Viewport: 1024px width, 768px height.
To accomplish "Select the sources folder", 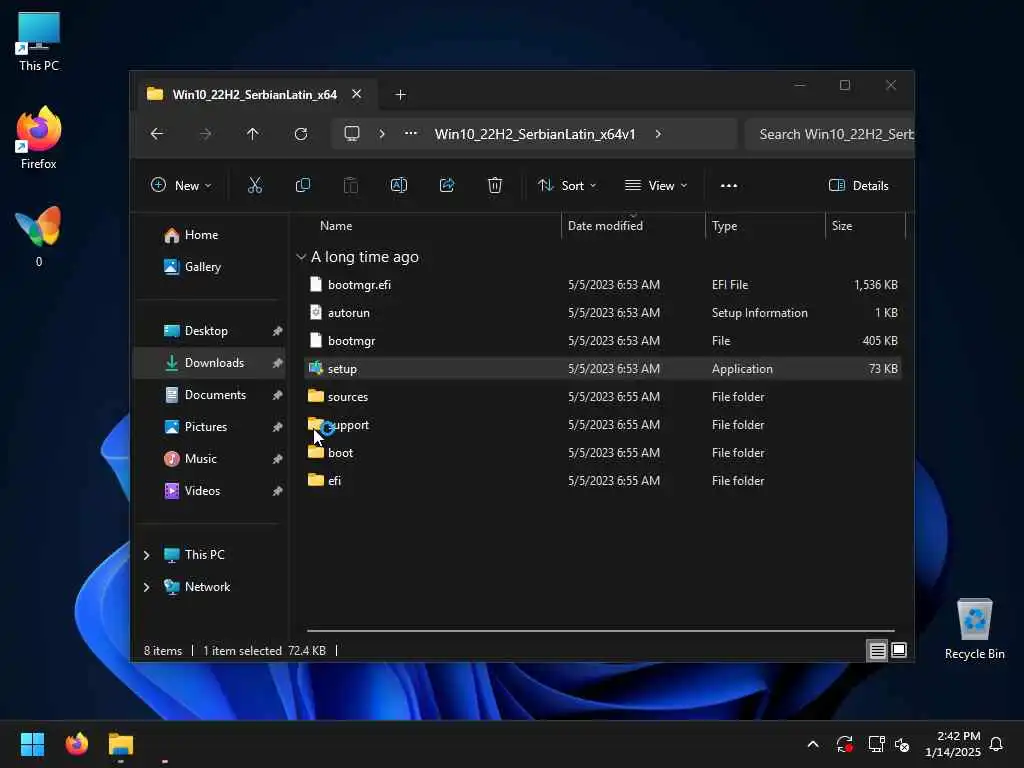I will (x=603, y=397).
